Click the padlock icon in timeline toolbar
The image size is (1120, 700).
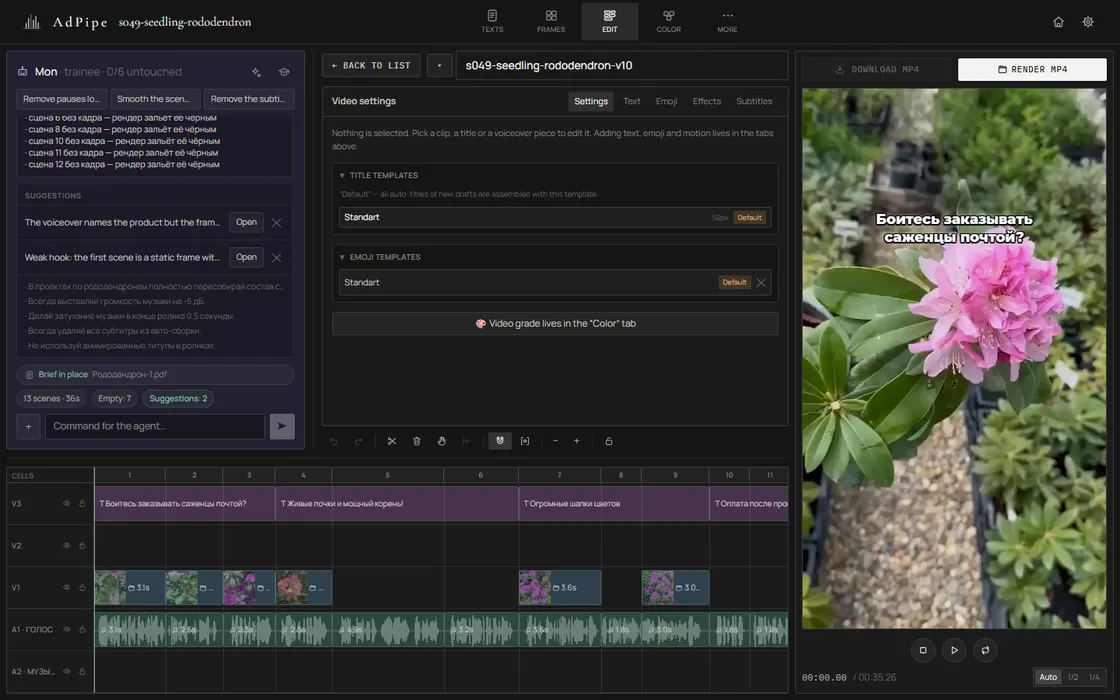[x=609, y=441]
